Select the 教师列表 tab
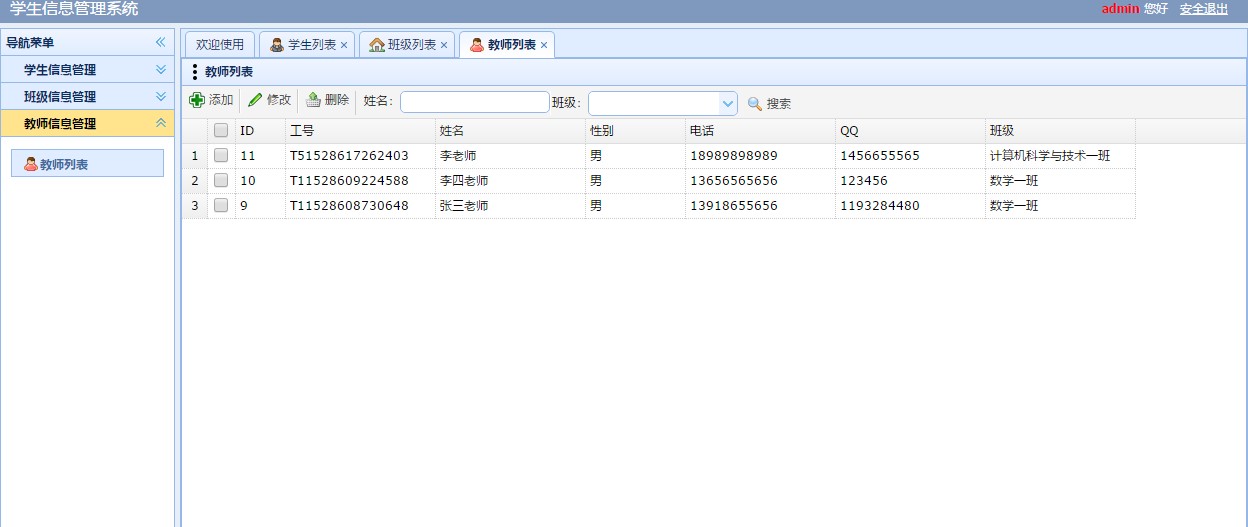This screenshot has height=527, width=1248. (x=507, y=45)
